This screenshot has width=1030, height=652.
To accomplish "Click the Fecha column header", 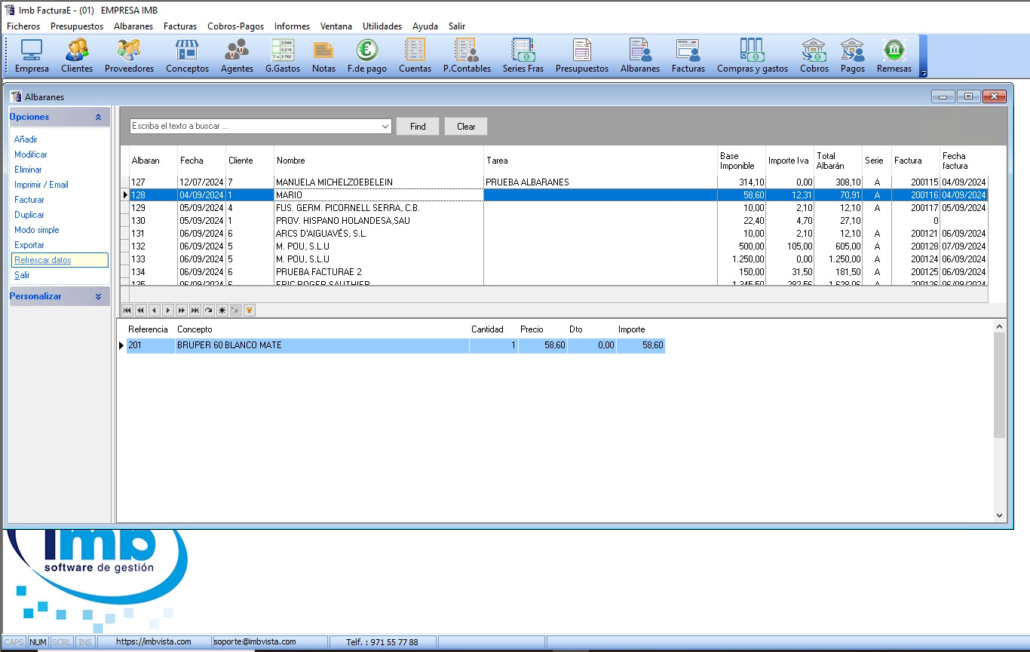I will click(202, 160).
